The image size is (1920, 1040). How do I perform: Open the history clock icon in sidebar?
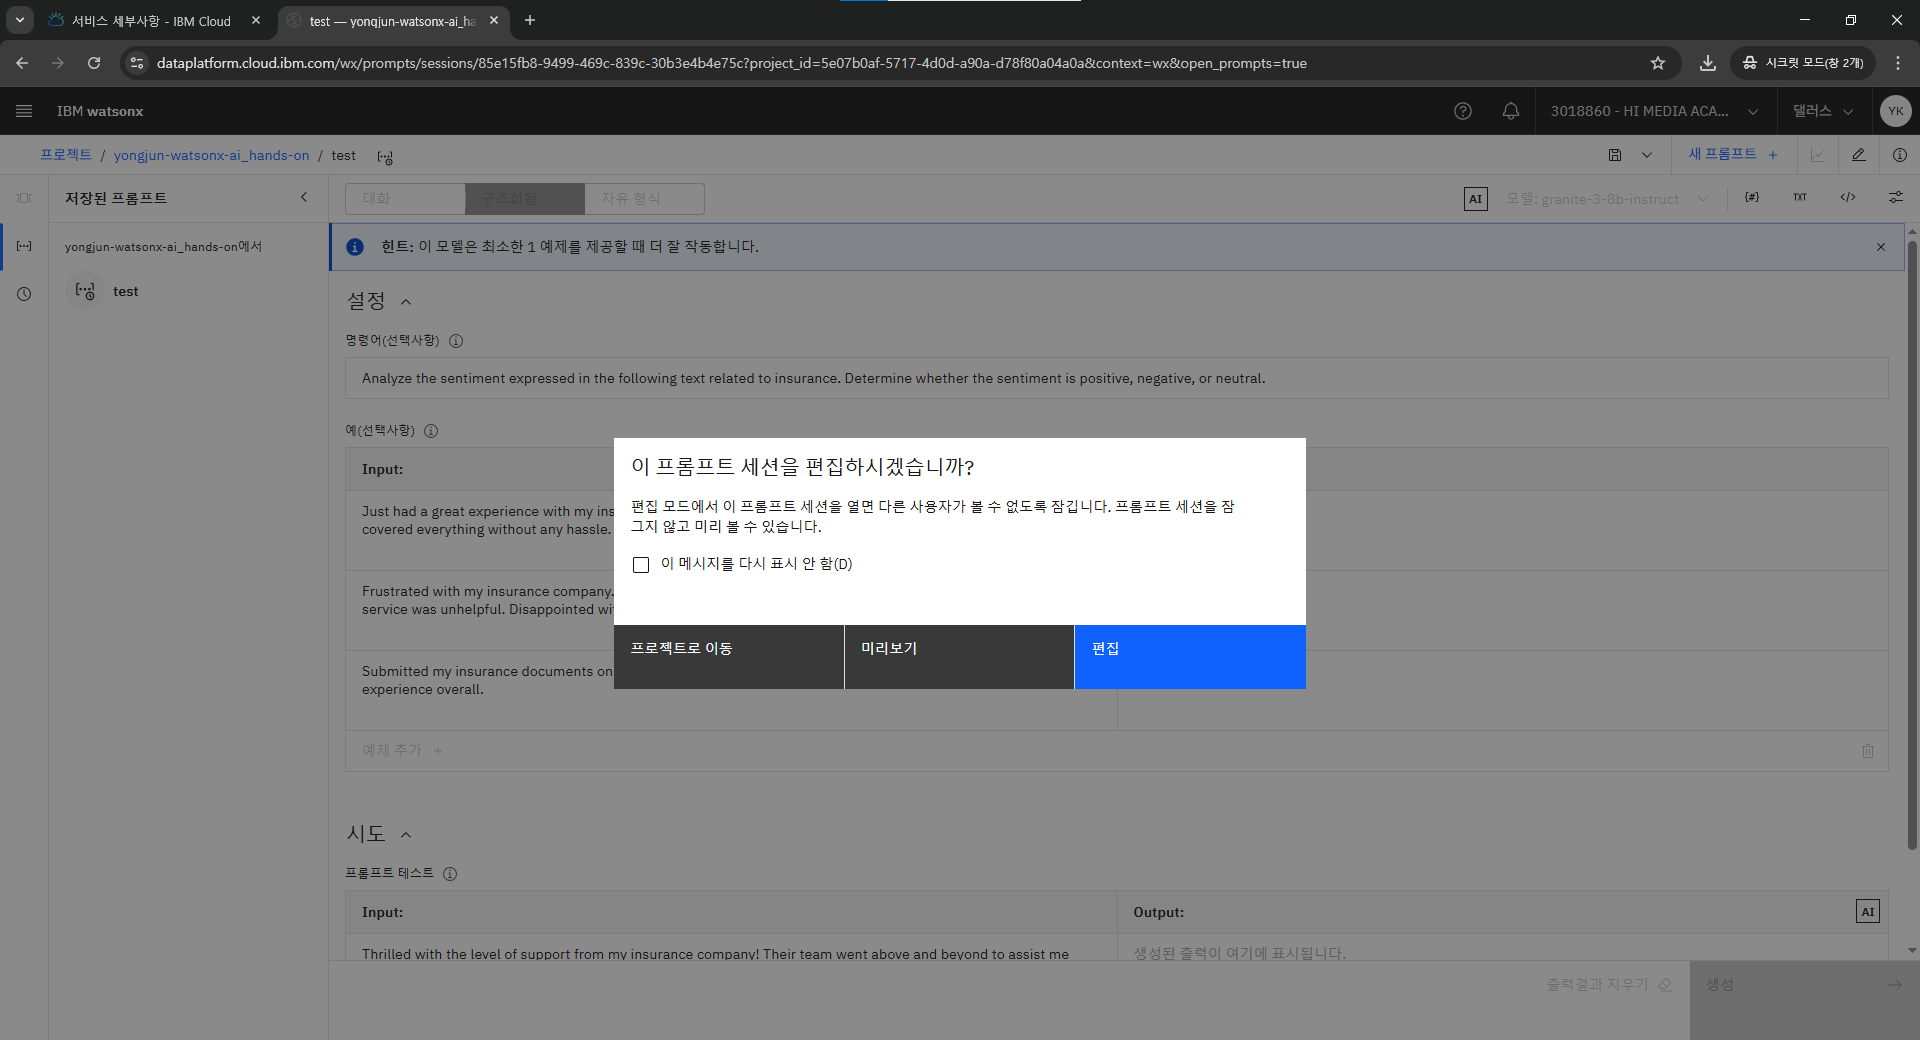[x=24, y=294]
